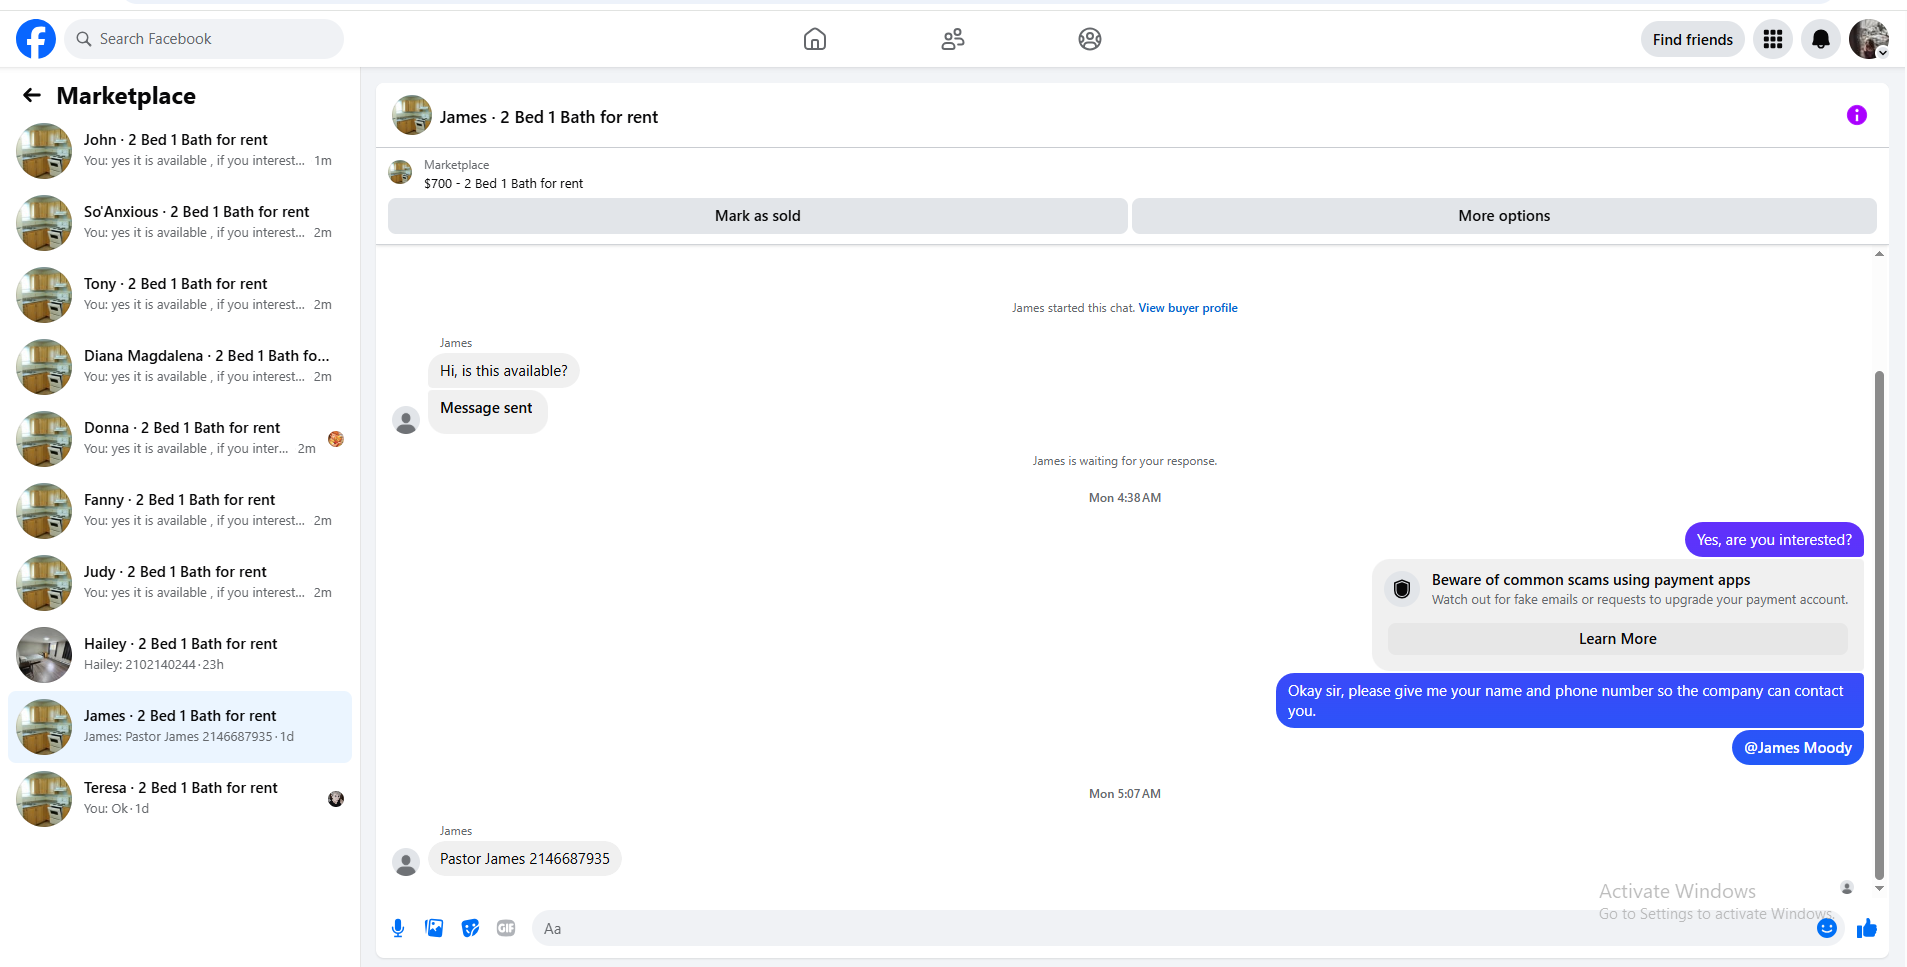Open Fanny's conversation
The image size is (1907, 967).
[x=180, y=511]
